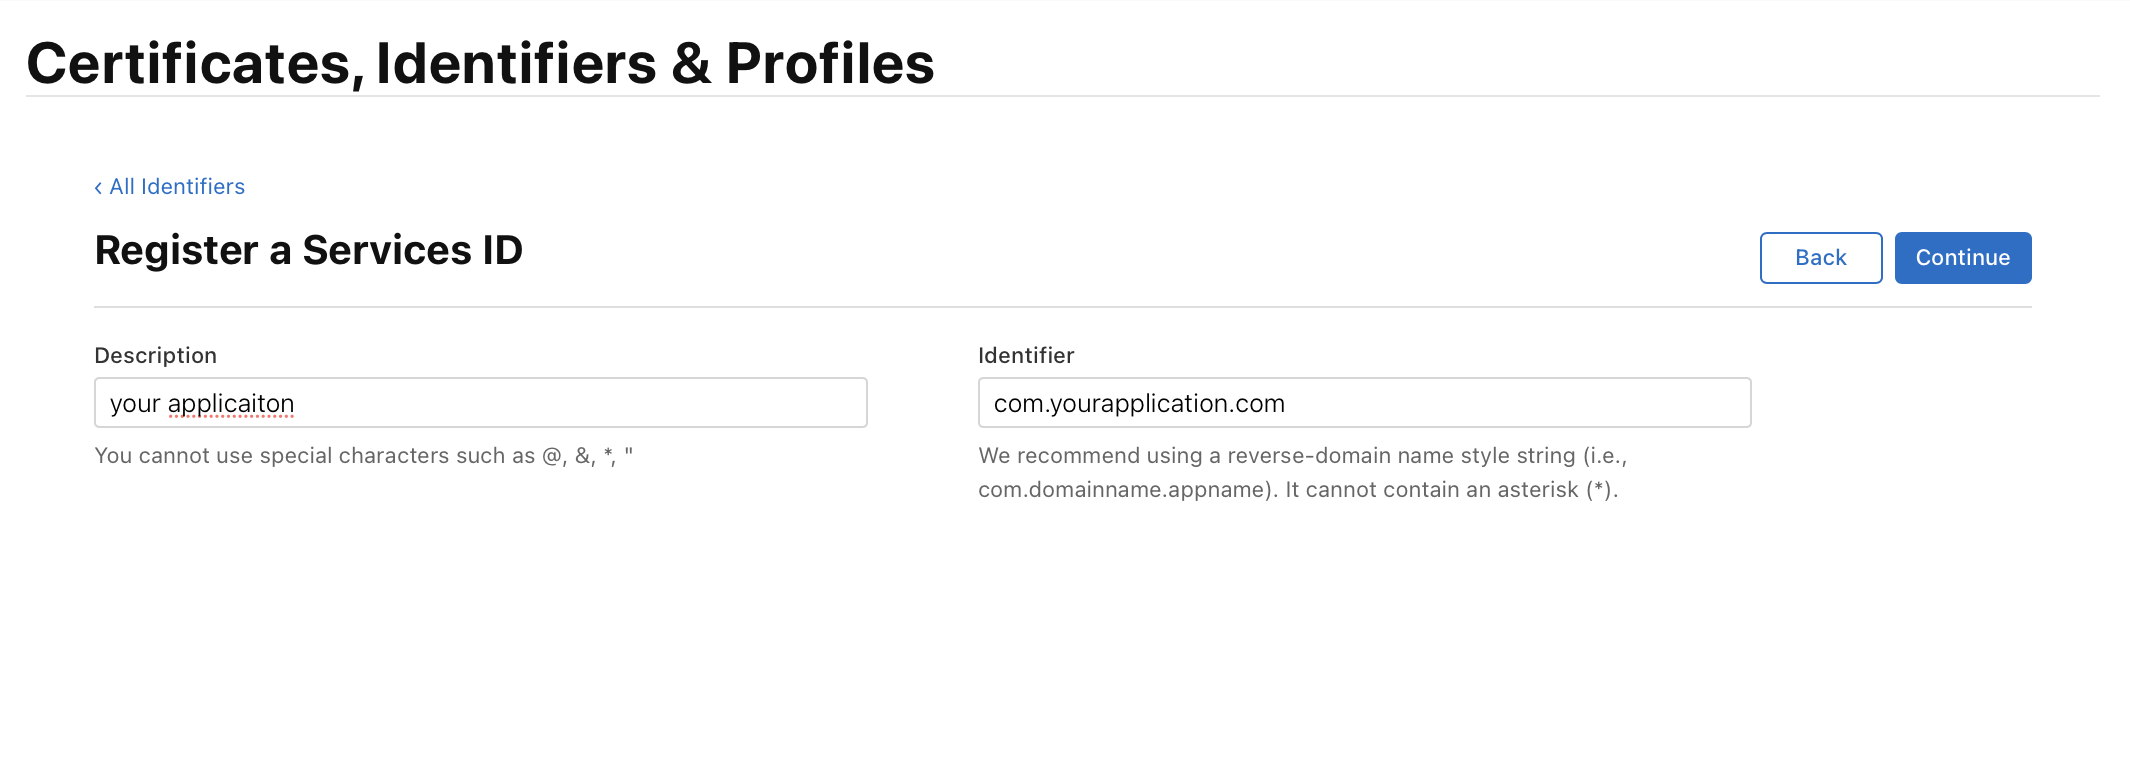Click the chevron before All Identifiers

(x=98, y=188)
